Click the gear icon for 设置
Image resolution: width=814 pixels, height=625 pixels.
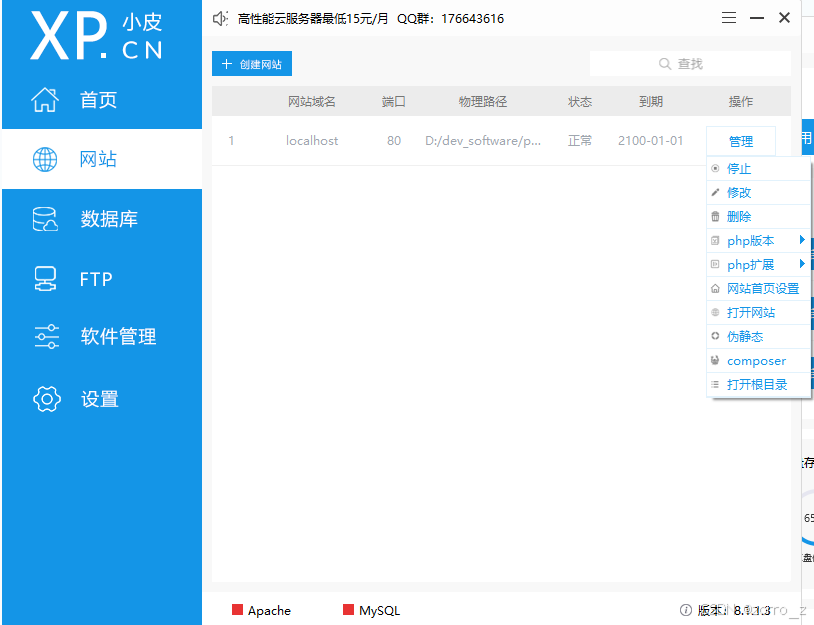click(x=47, y=399)
